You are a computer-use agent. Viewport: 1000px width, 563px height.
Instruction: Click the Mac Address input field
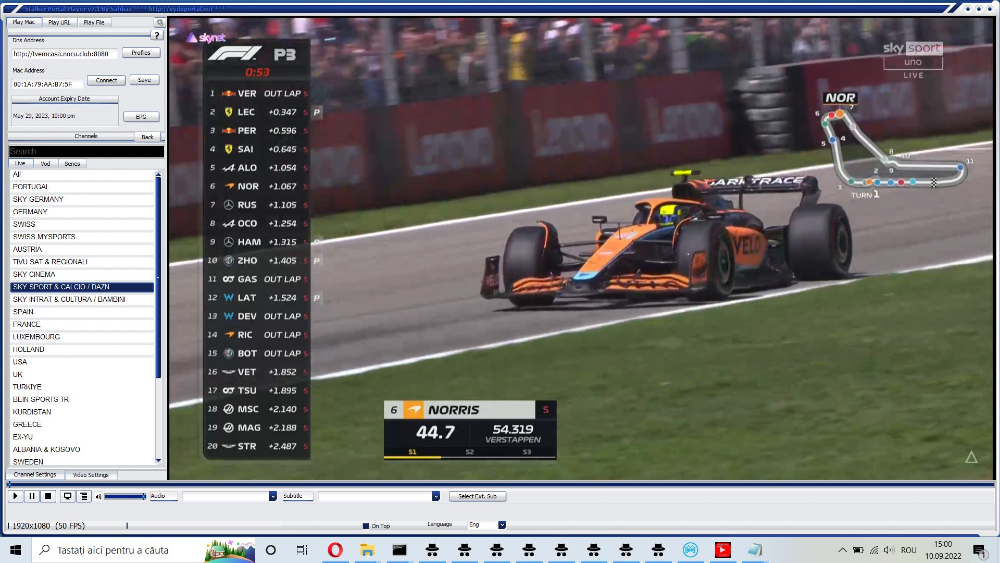[x=48, y=84]
